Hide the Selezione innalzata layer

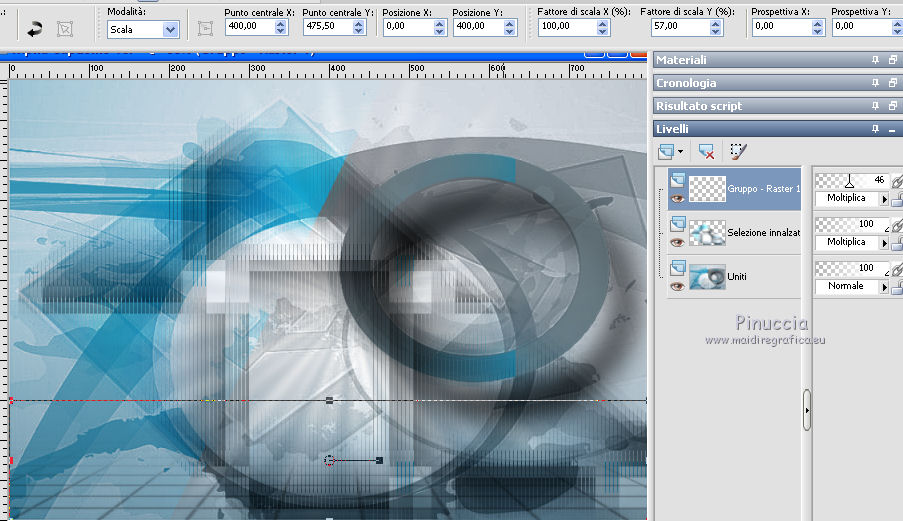pos(677,242)
